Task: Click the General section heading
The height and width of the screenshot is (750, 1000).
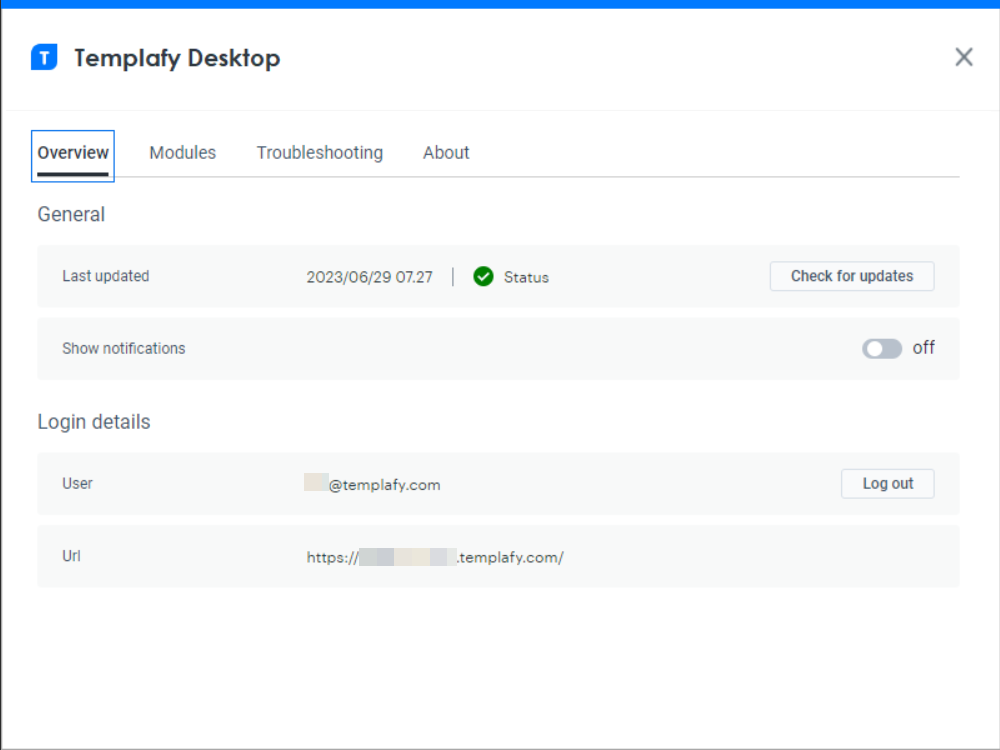Action: tap(70, 214)
